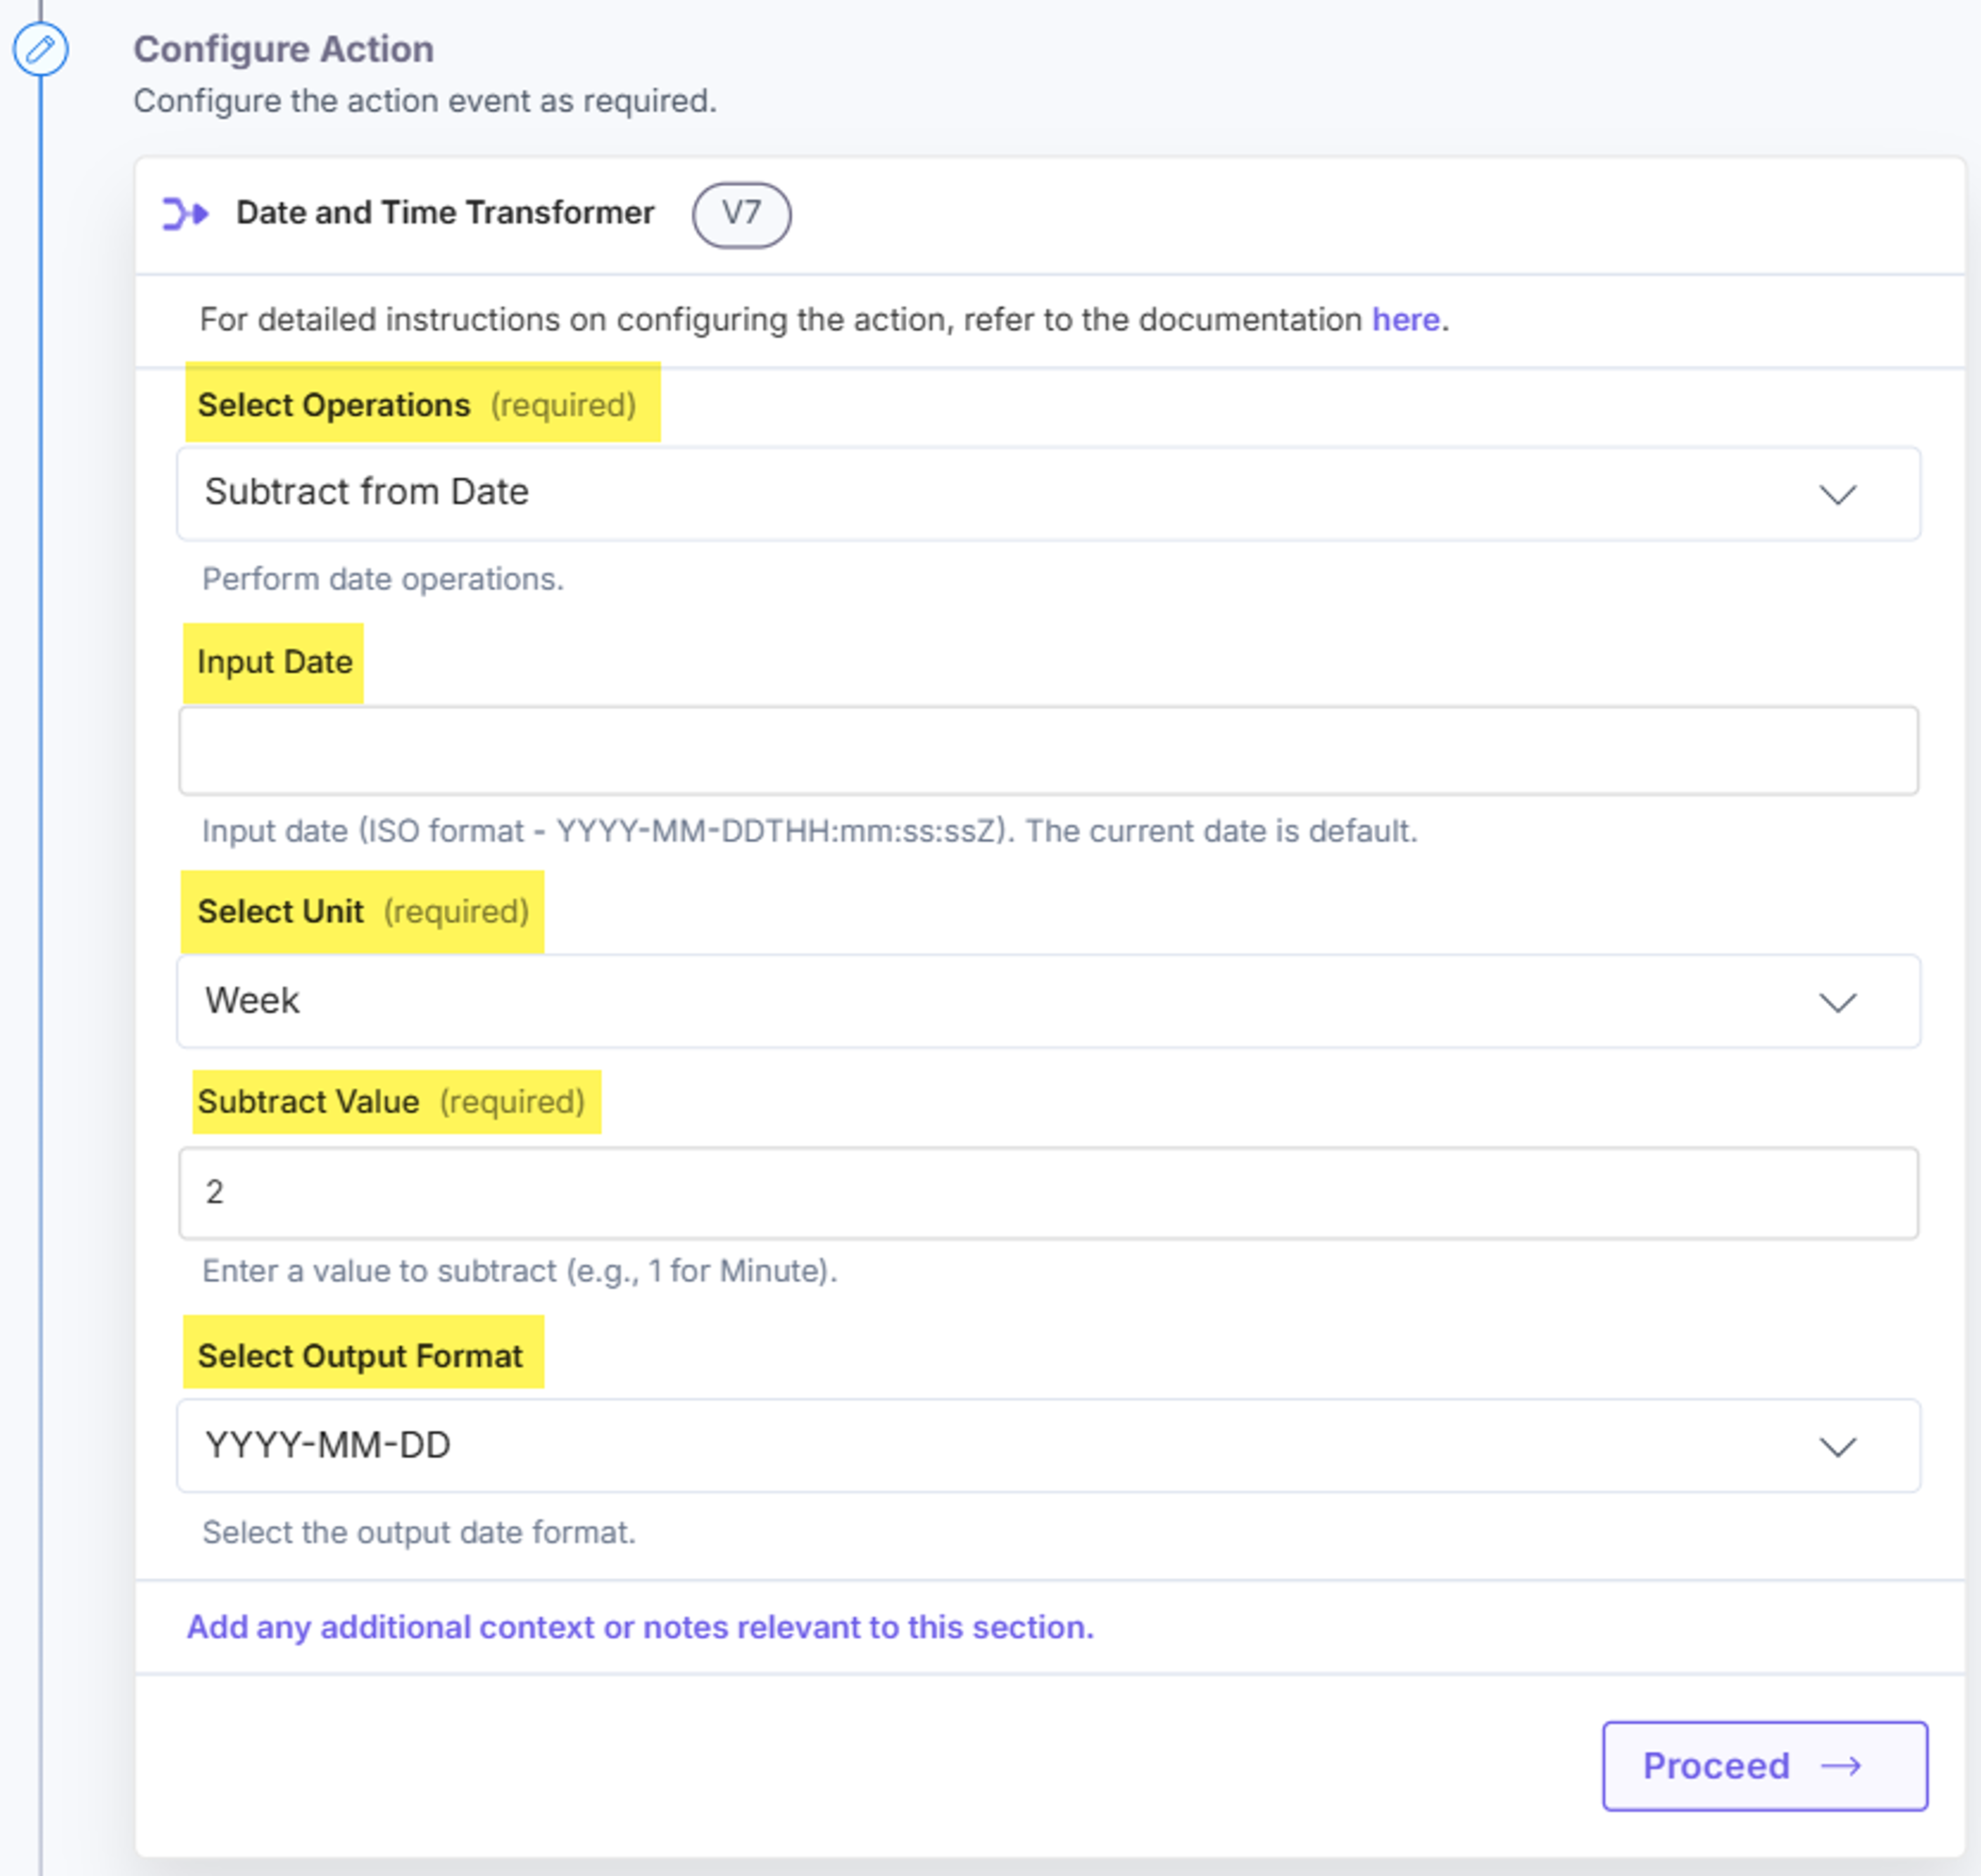
Task: Click the Proceed button
Action: coord(1765,1766)
